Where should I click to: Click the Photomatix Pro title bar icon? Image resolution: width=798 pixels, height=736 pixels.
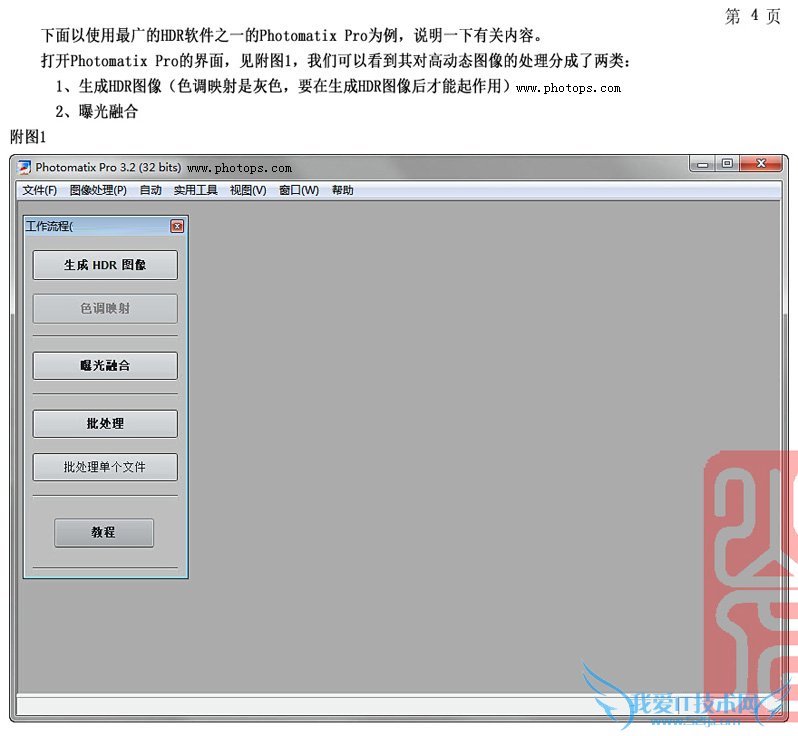[24, 167]
